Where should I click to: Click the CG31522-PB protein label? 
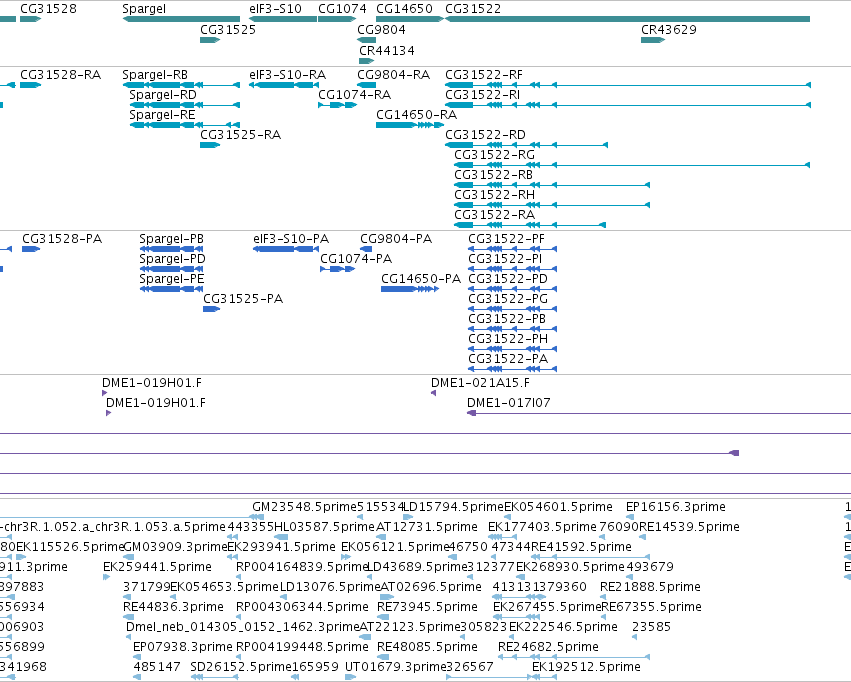point(507,319)
